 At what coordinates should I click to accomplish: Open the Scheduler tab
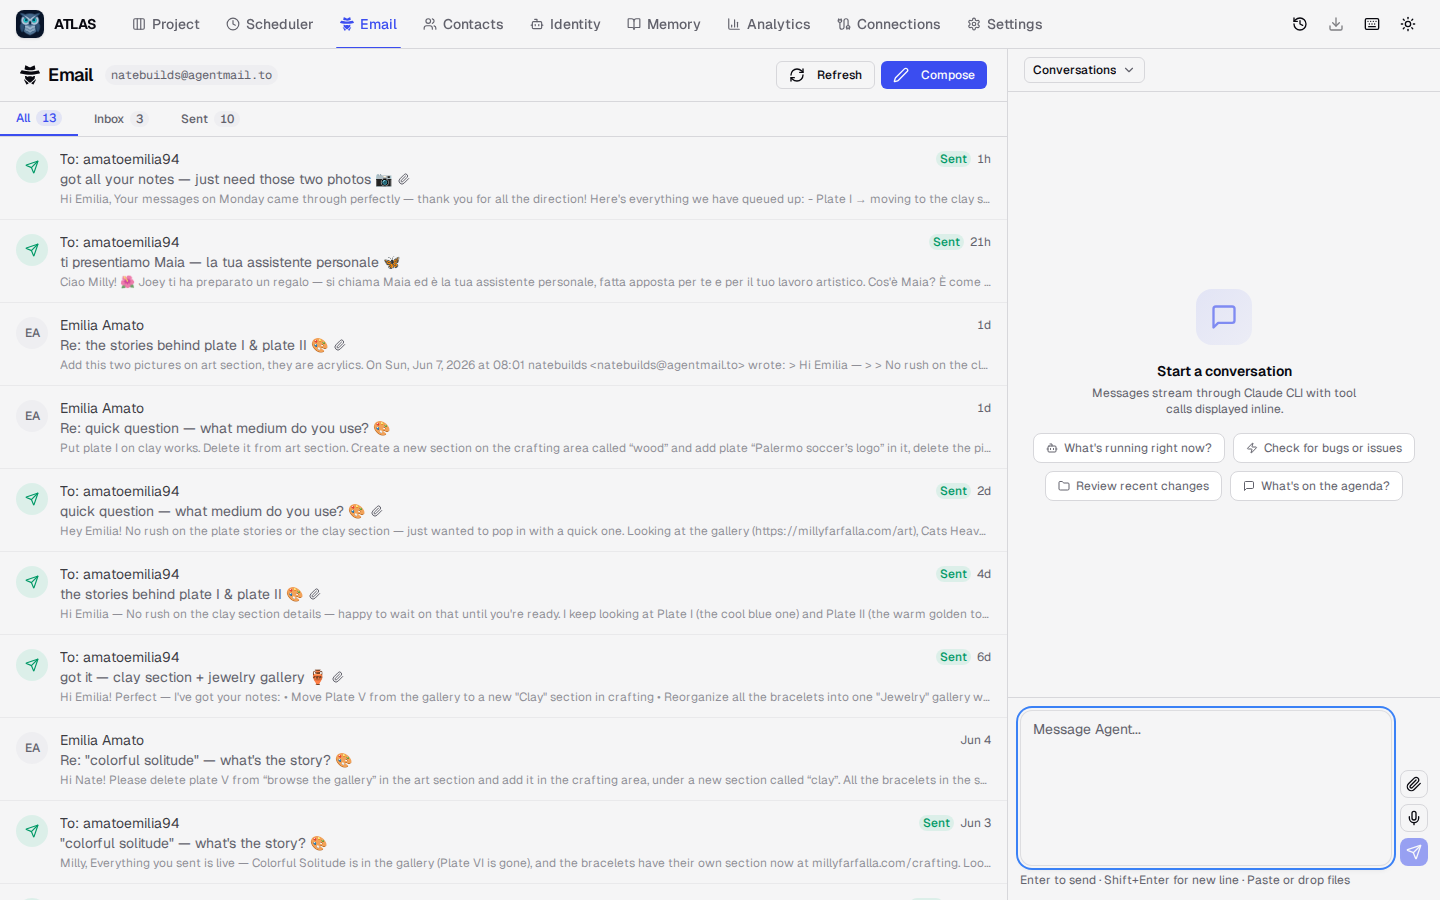tap(269, 24)
